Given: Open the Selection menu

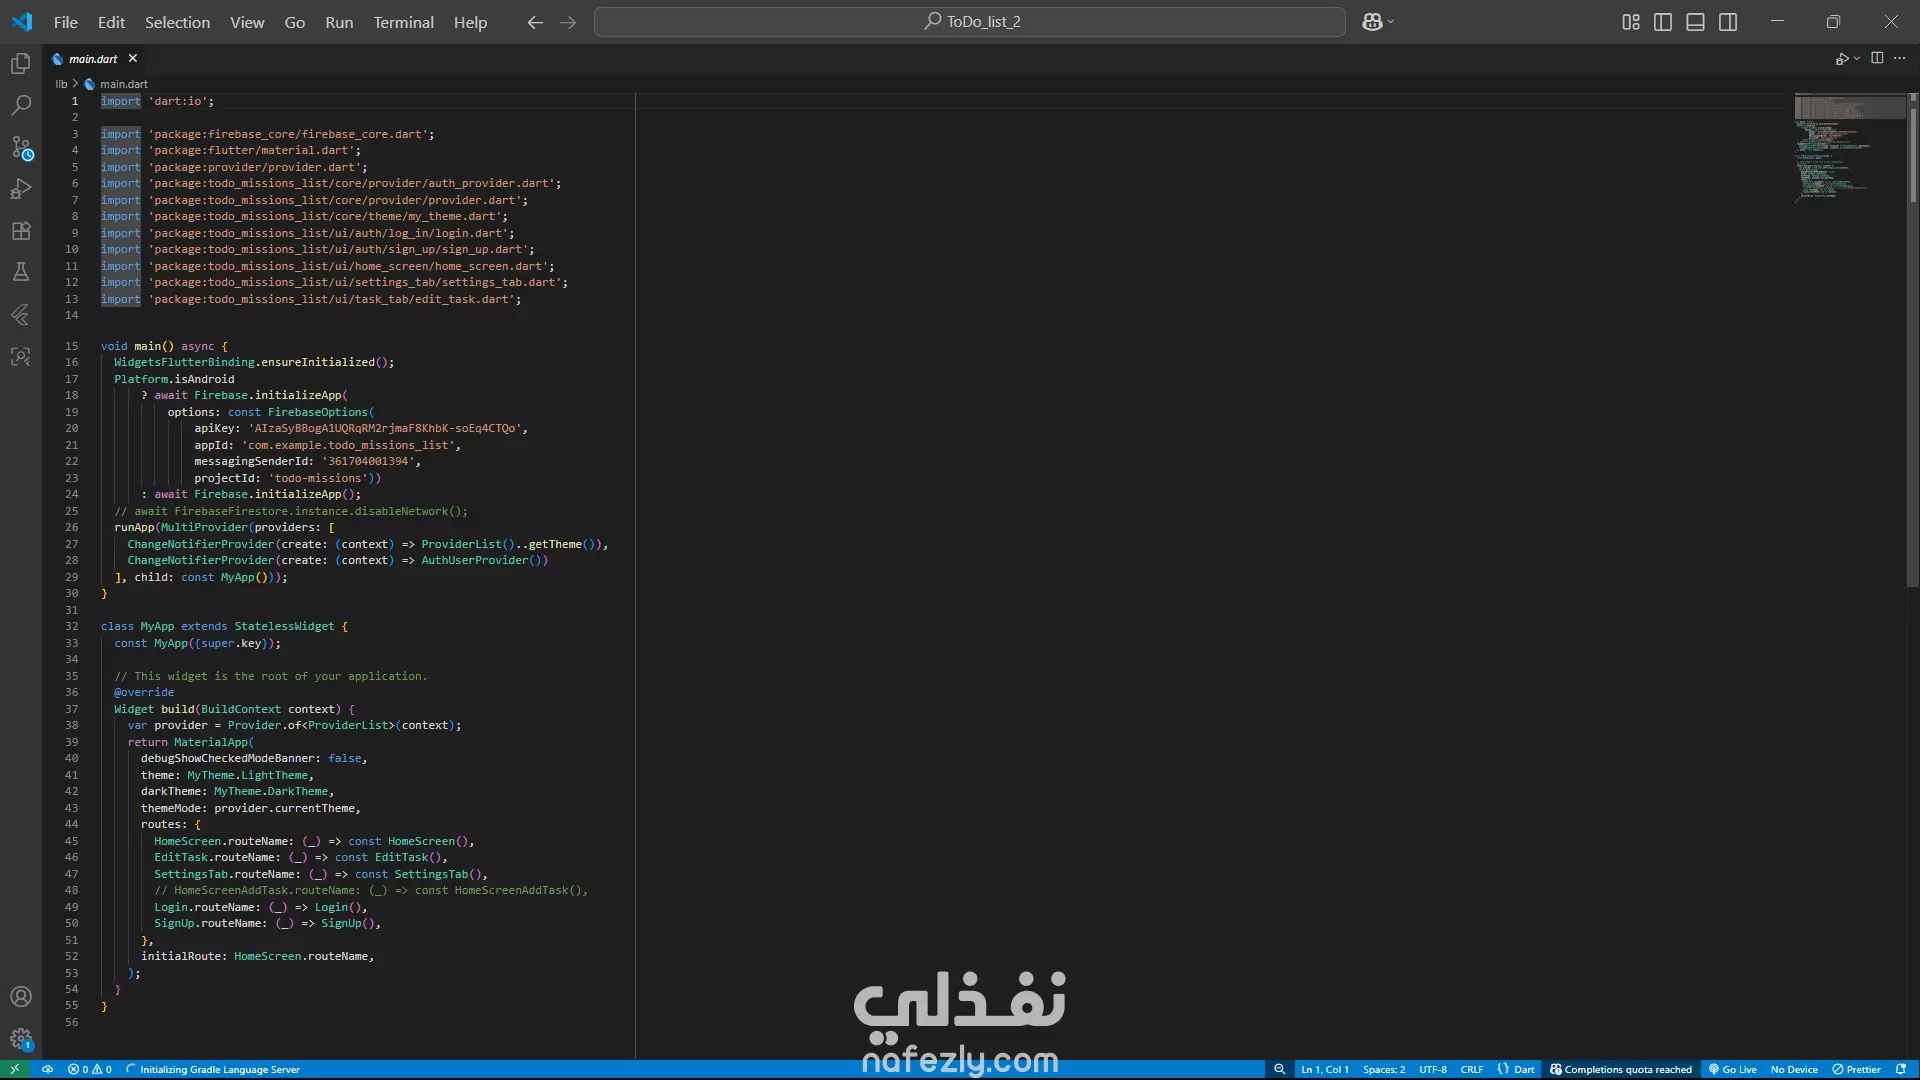Looking at the screenshot, I should [x=177, y=22].
